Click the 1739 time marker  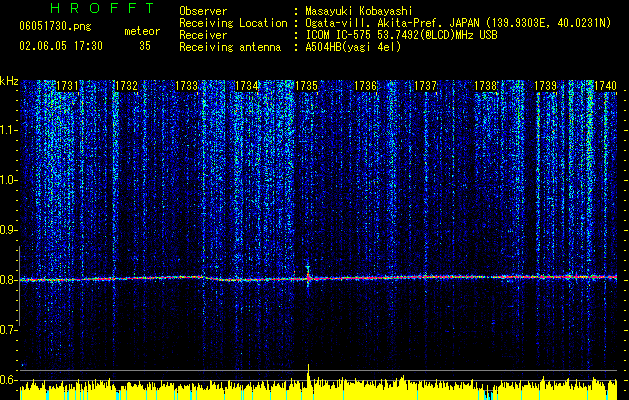545,86
